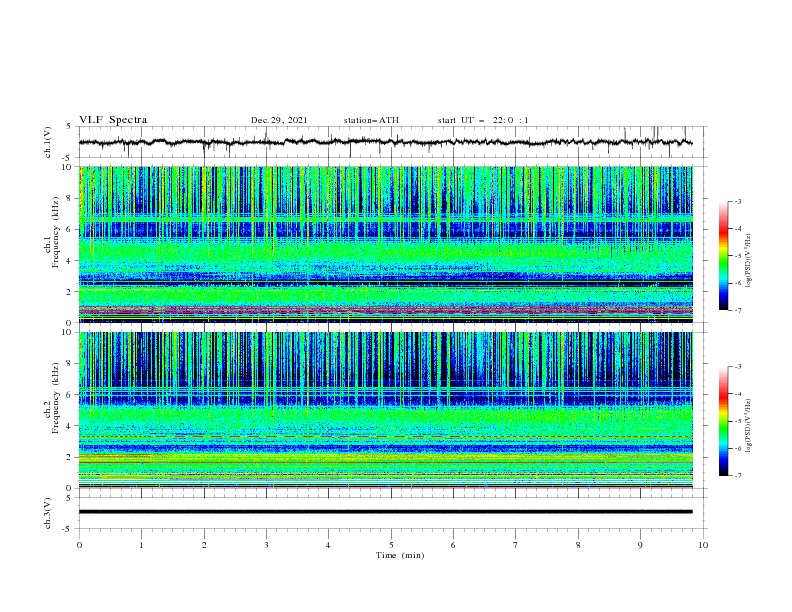Click the ch.2 colorbar 'log(PSD)(V²/Hz)' label

click(x=748, y=425)
